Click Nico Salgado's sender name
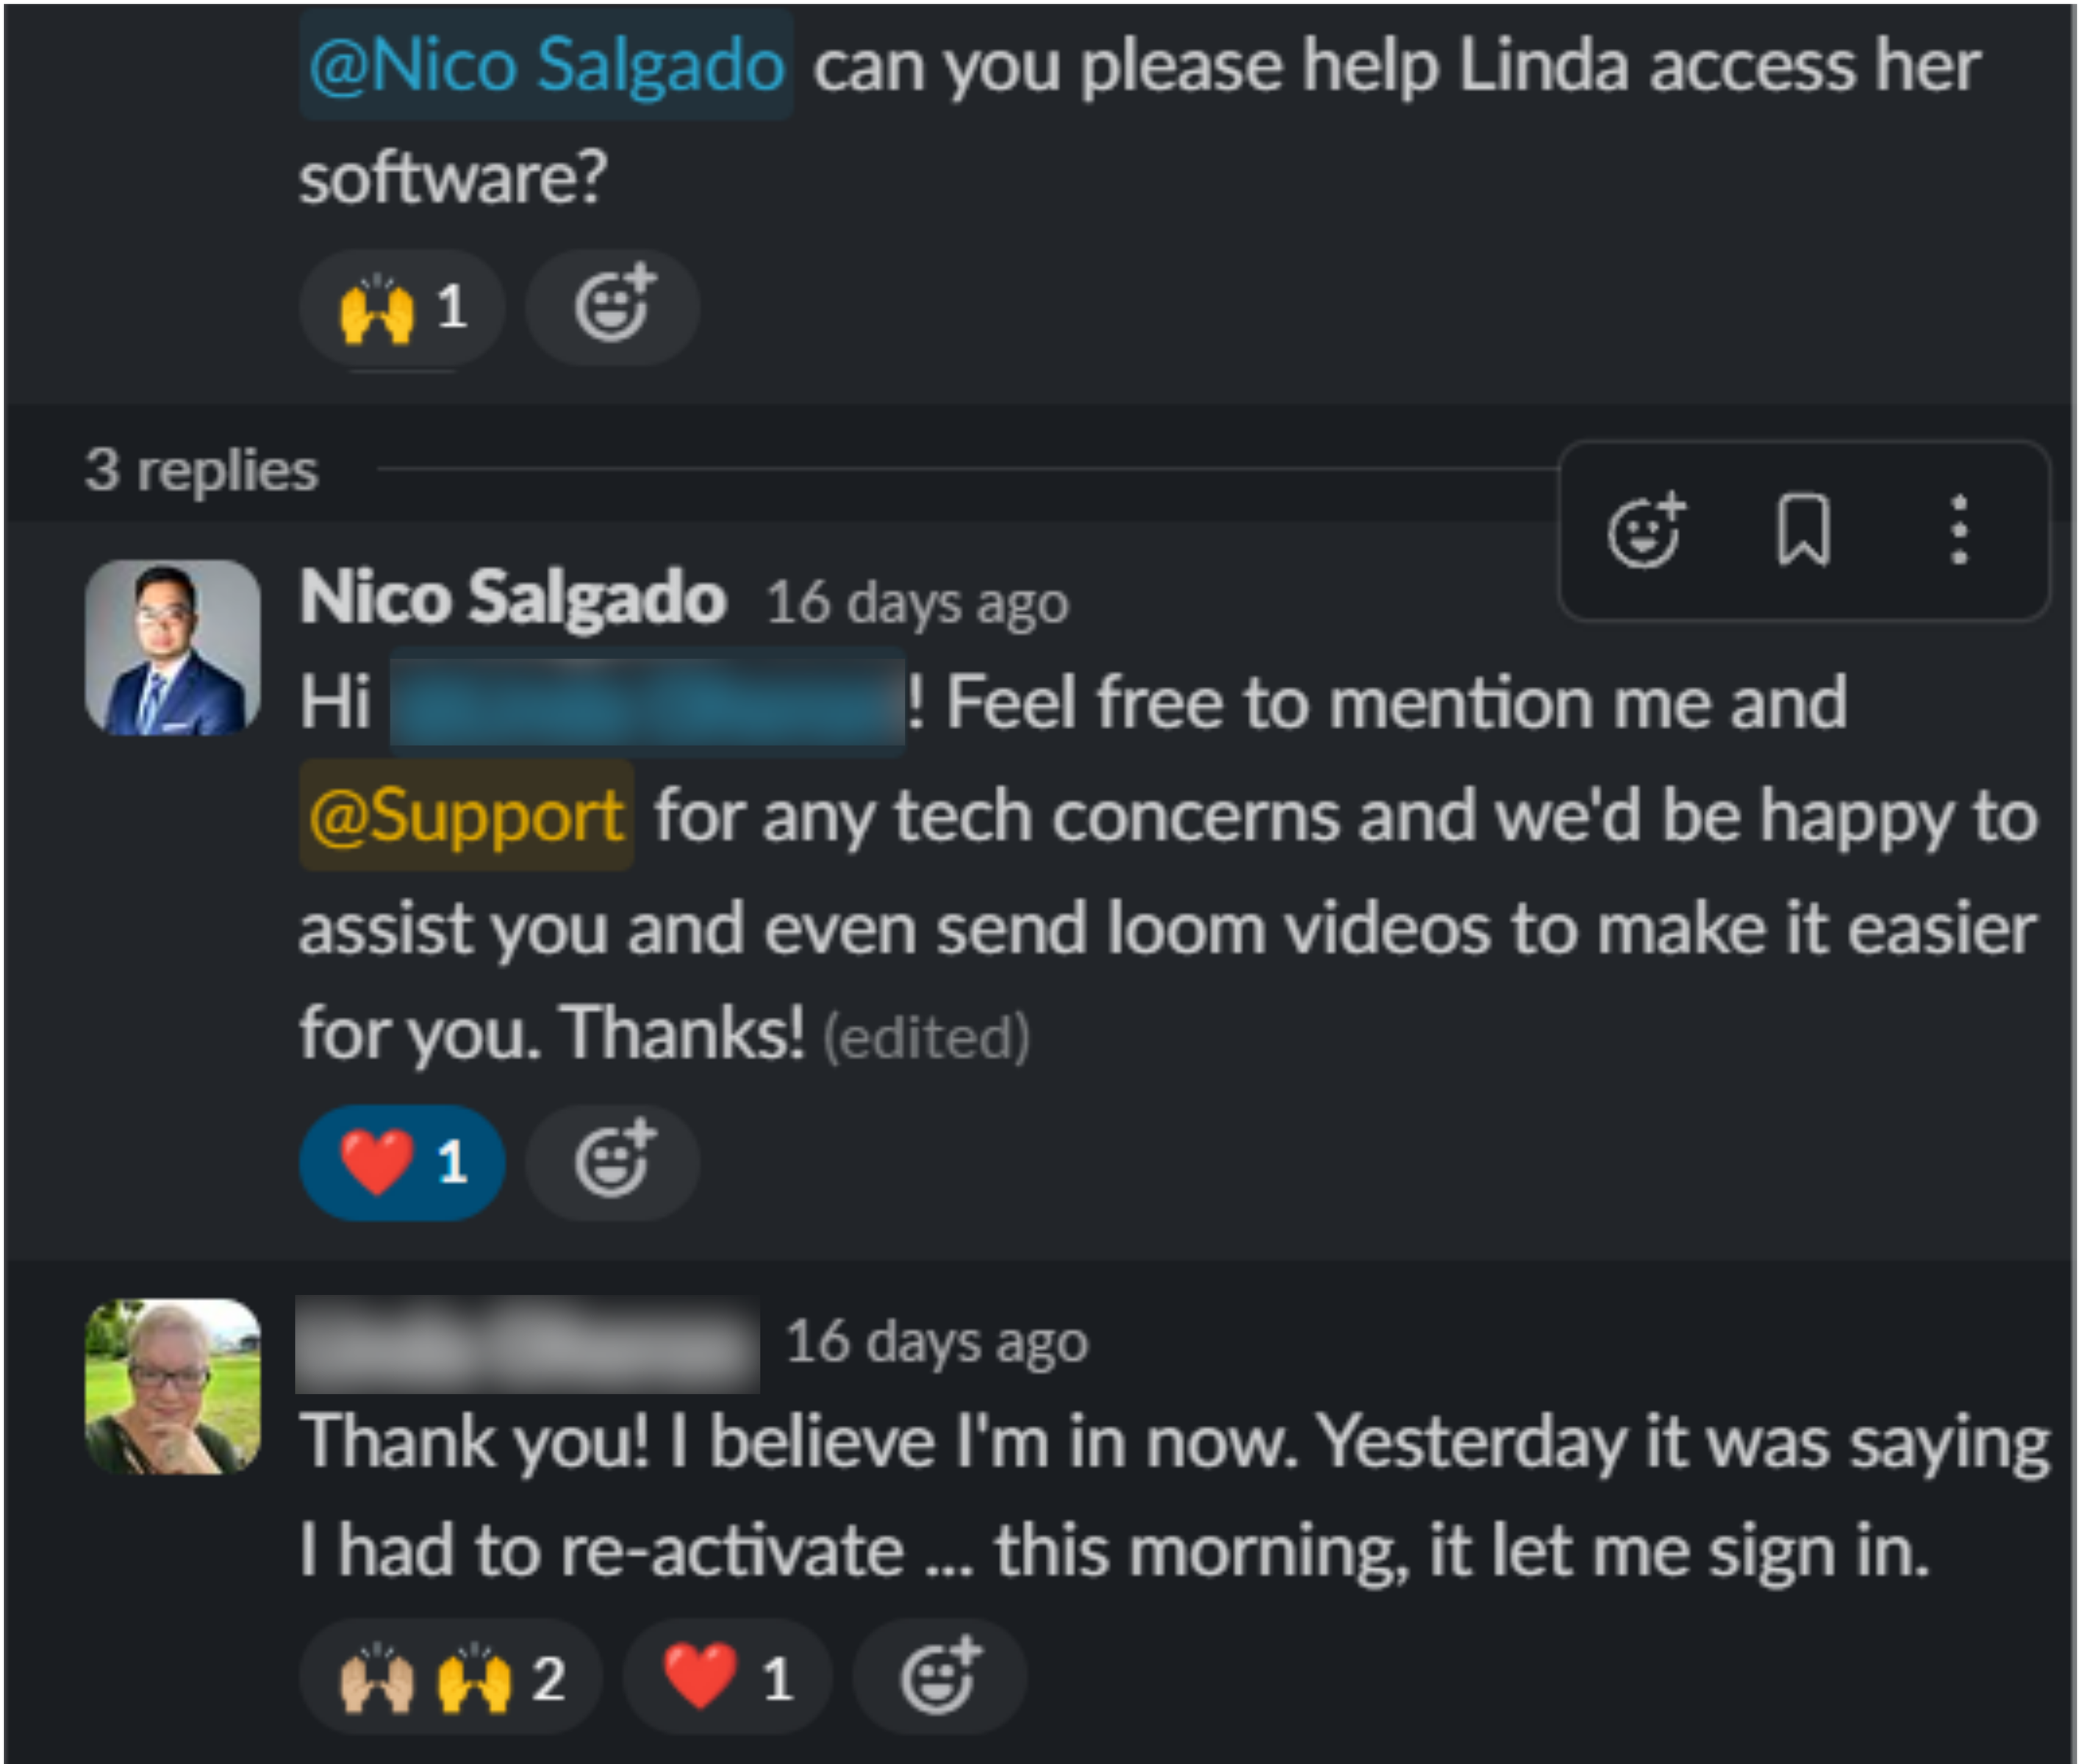Image resolution: width=2081 pixels, height=1764 pixels. click(513, 598)
